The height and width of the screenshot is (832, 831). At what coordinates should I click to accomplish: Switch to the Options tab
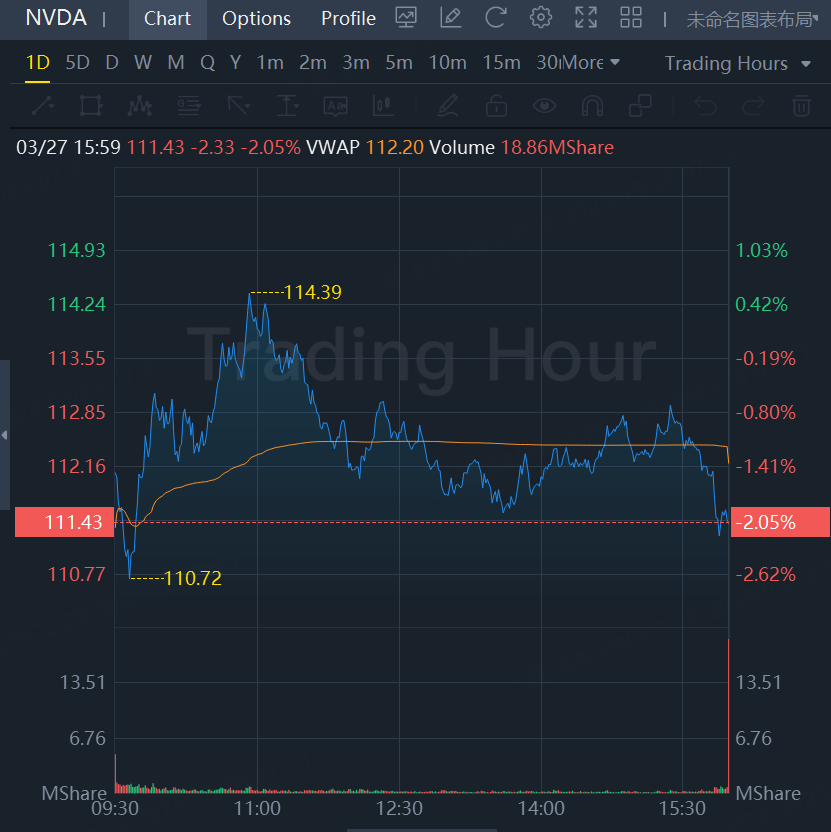click(x=256, y=19)
